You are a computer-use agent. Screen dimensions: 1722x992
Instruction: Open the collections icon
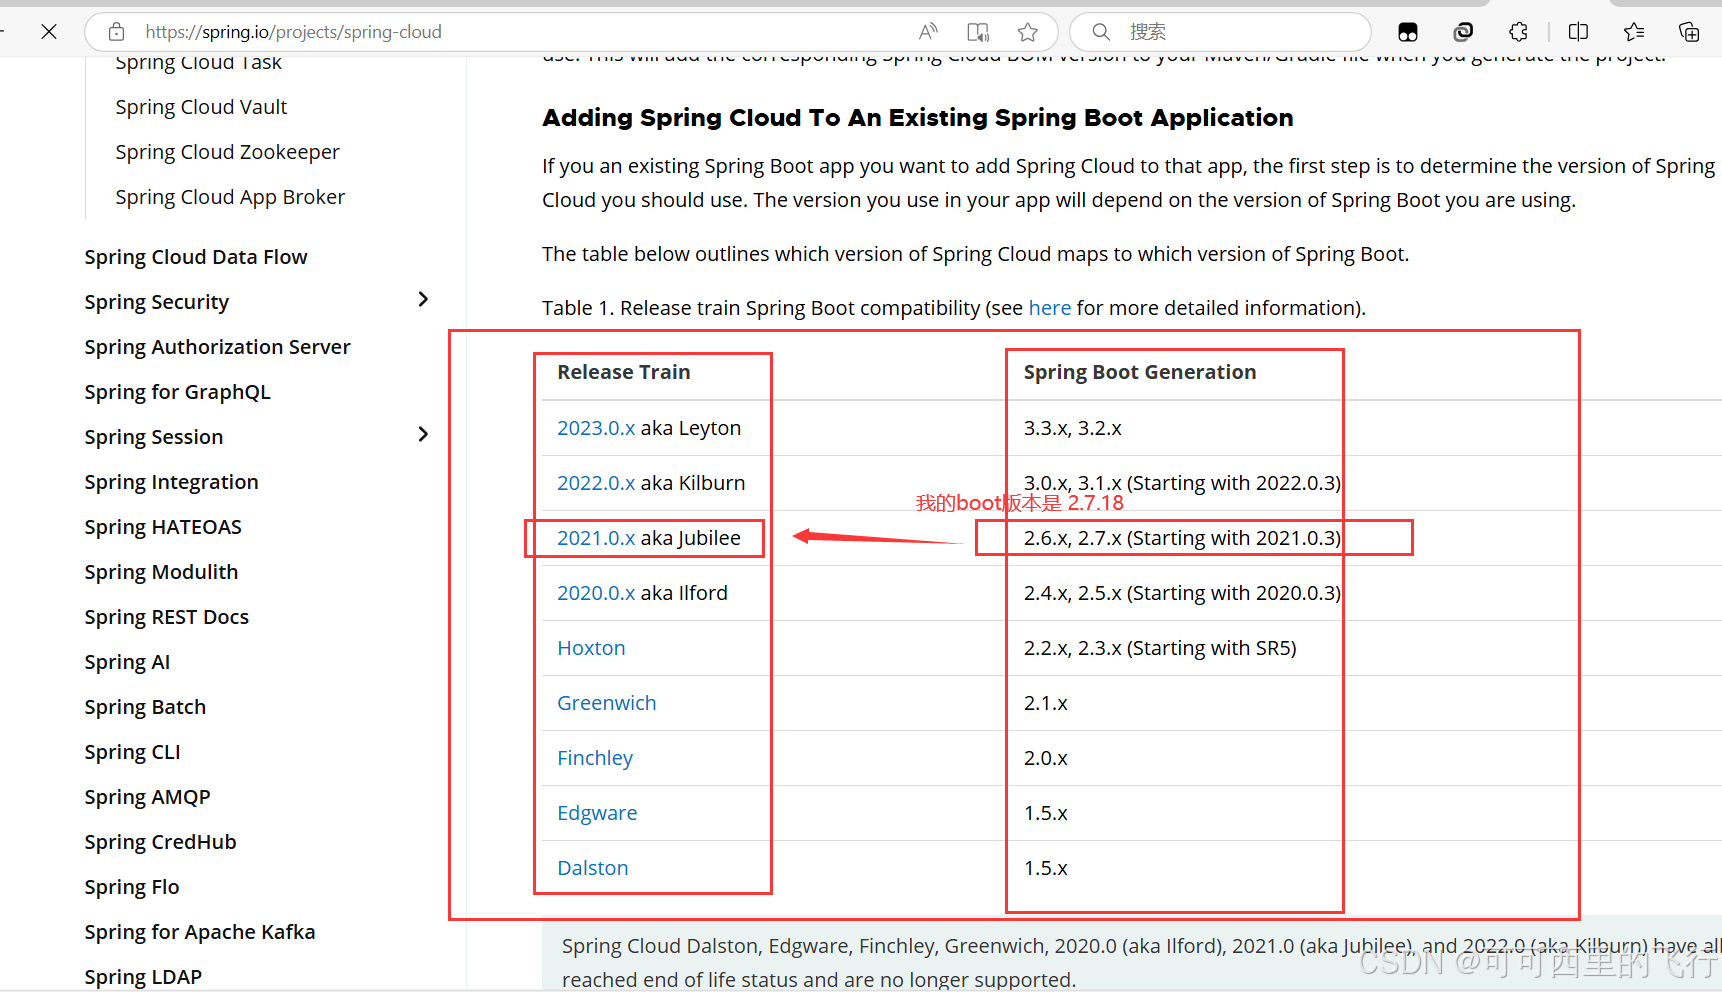pos(1689,32)
